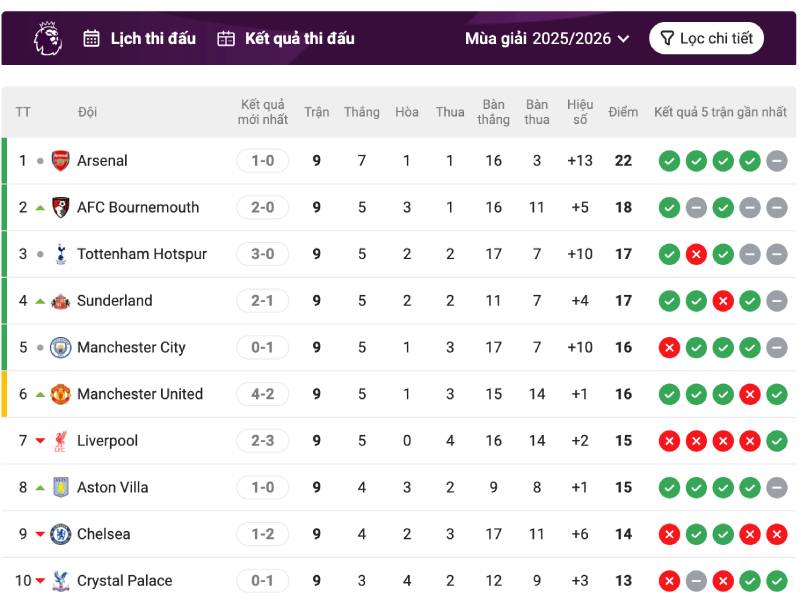Open the Mùa giải 2025/2026 season dropdown

pos(547,39)
